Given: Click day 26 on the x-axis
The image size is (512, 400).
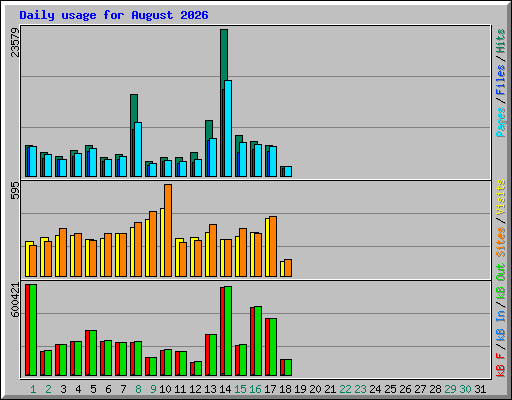Looking at the screenshot, I should pos(405,389).
